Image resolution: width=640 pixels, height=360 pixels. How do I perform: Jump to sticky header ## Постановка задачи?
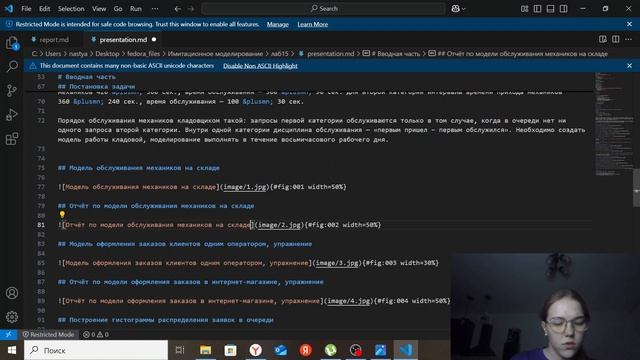coord(96,87)
